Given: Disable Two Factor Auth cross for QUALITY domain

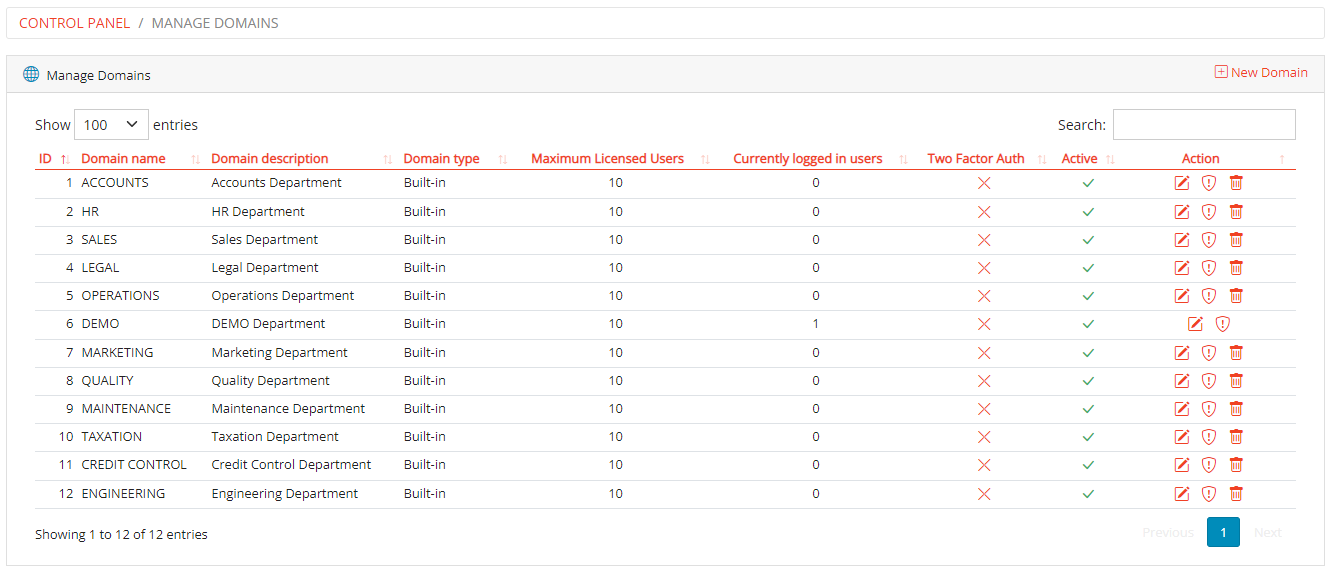Looking at the screenshot, I should point(983,380).
